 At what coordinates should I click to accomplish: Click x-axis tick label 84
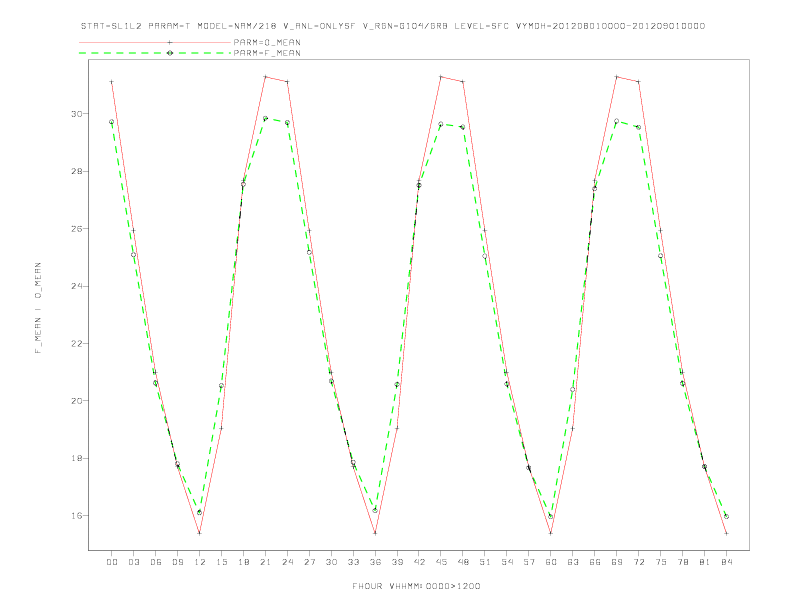pos(726,562)
